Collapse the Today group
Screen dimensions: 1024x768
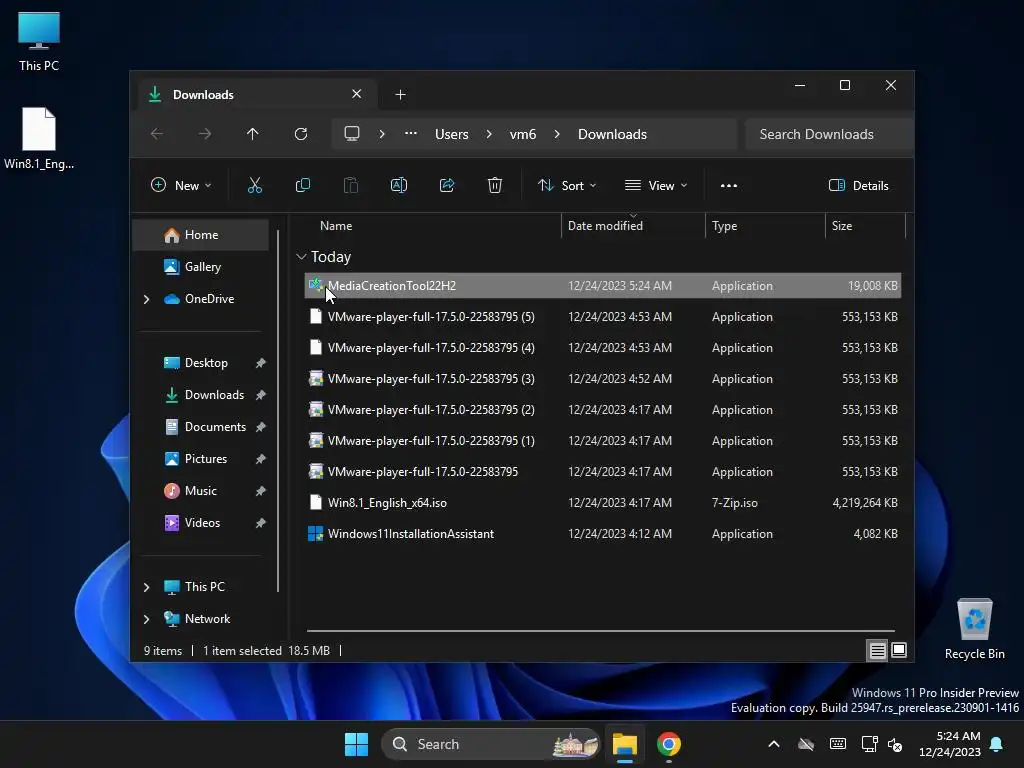pos(301,257)
